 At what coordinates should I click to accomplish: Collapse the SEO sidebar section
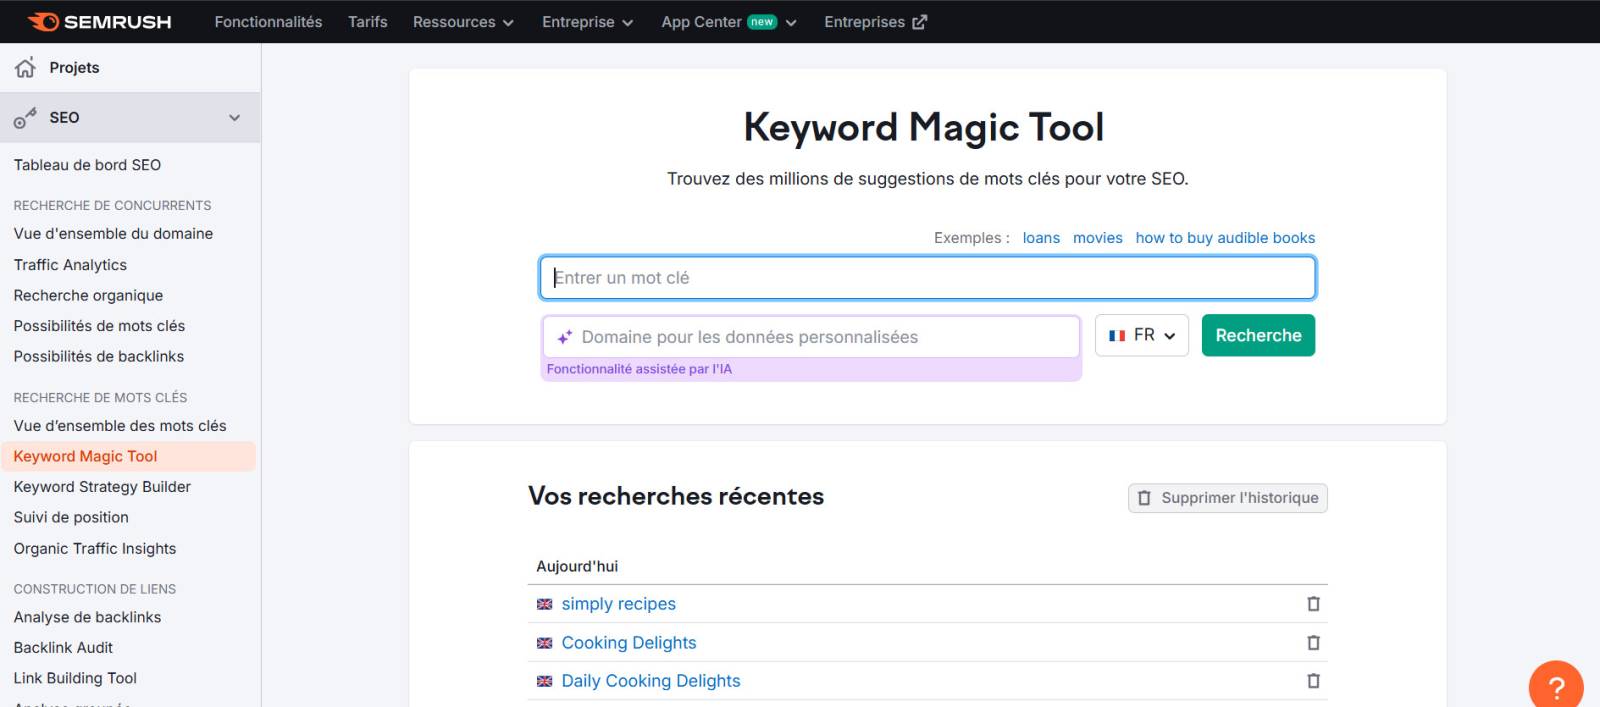click(x=234, y=118)
